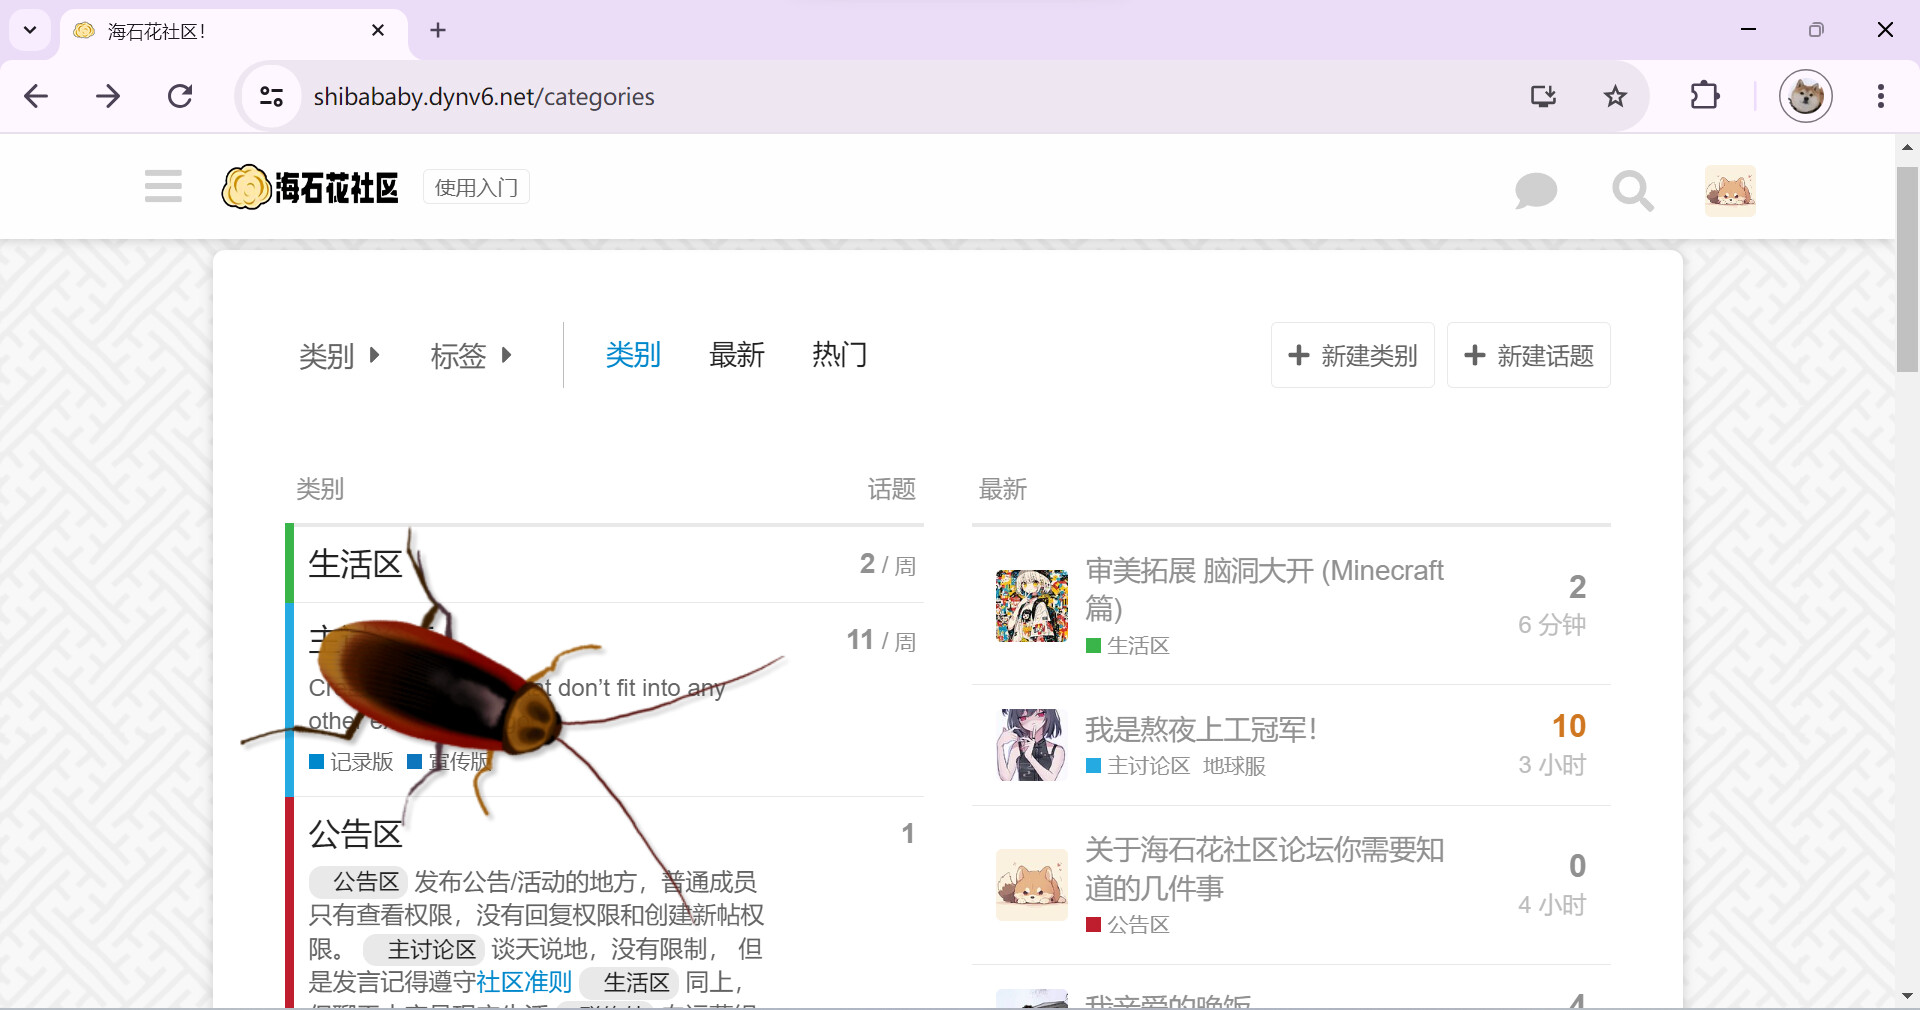1920x1010 pixels.
Task: Open the tab search dropdown arrow
Action: (x=30, y=30)
